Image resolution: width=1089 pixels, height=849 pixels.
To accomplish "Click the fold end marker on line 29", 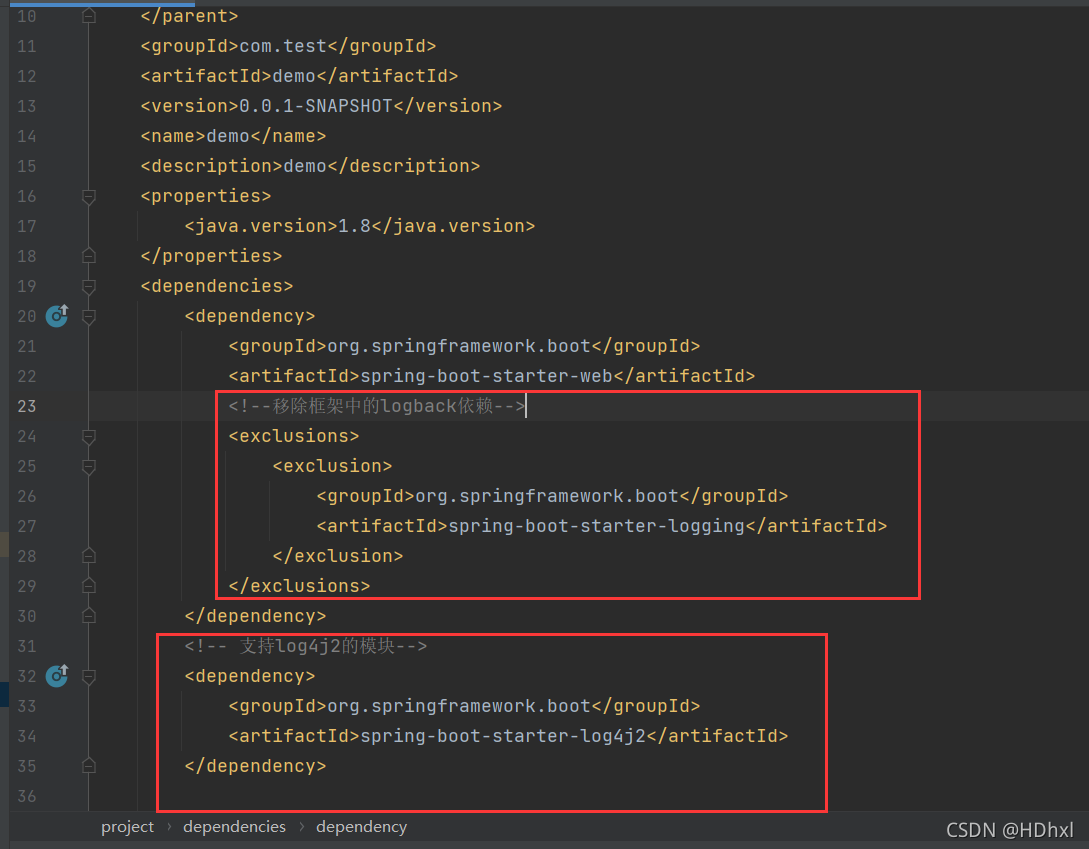I will 88,585.
